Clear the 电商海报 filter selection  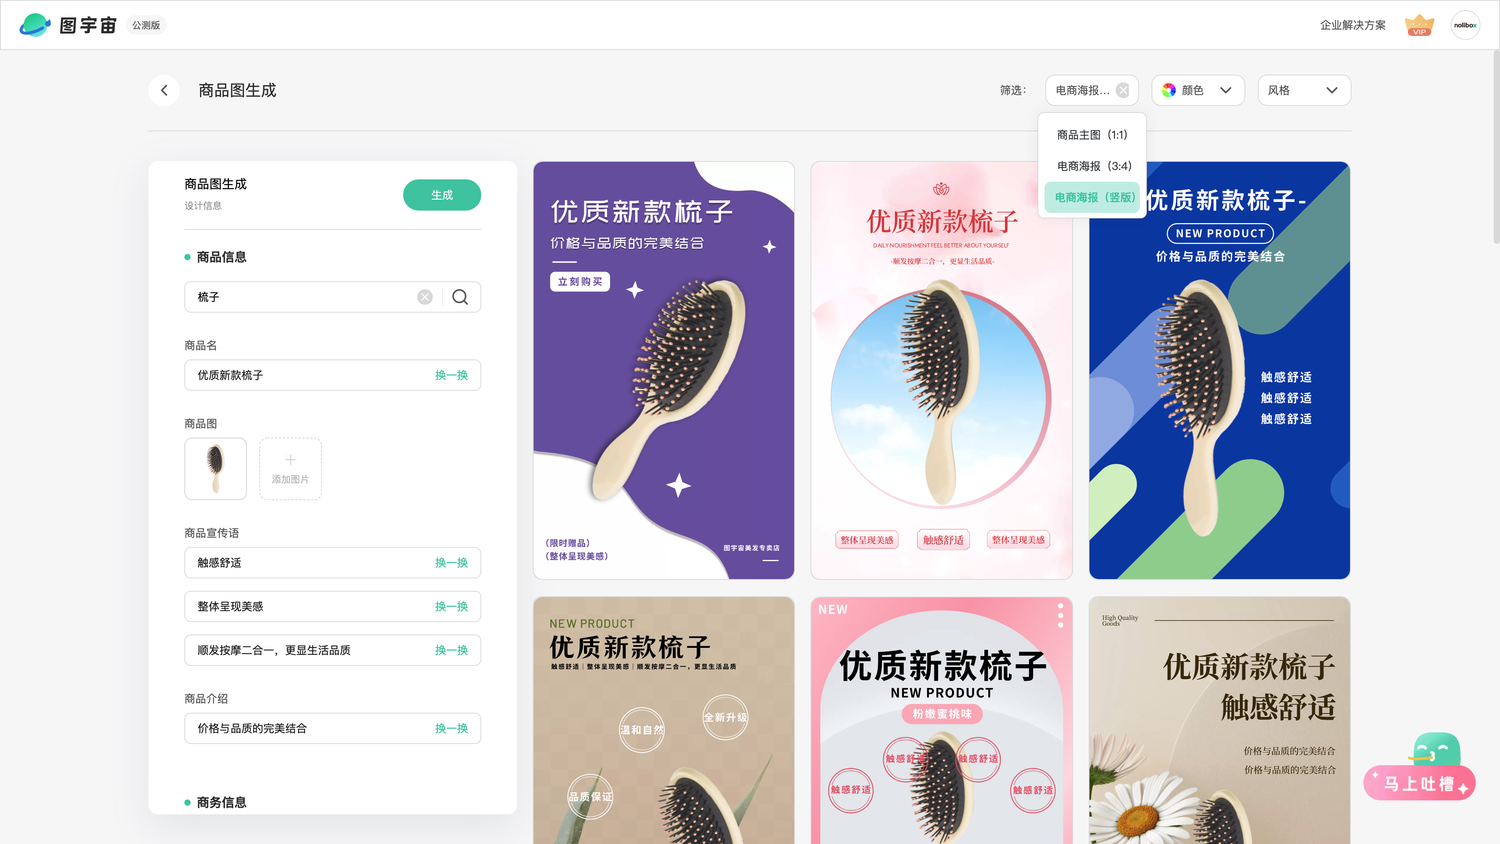coord(1123,90)
